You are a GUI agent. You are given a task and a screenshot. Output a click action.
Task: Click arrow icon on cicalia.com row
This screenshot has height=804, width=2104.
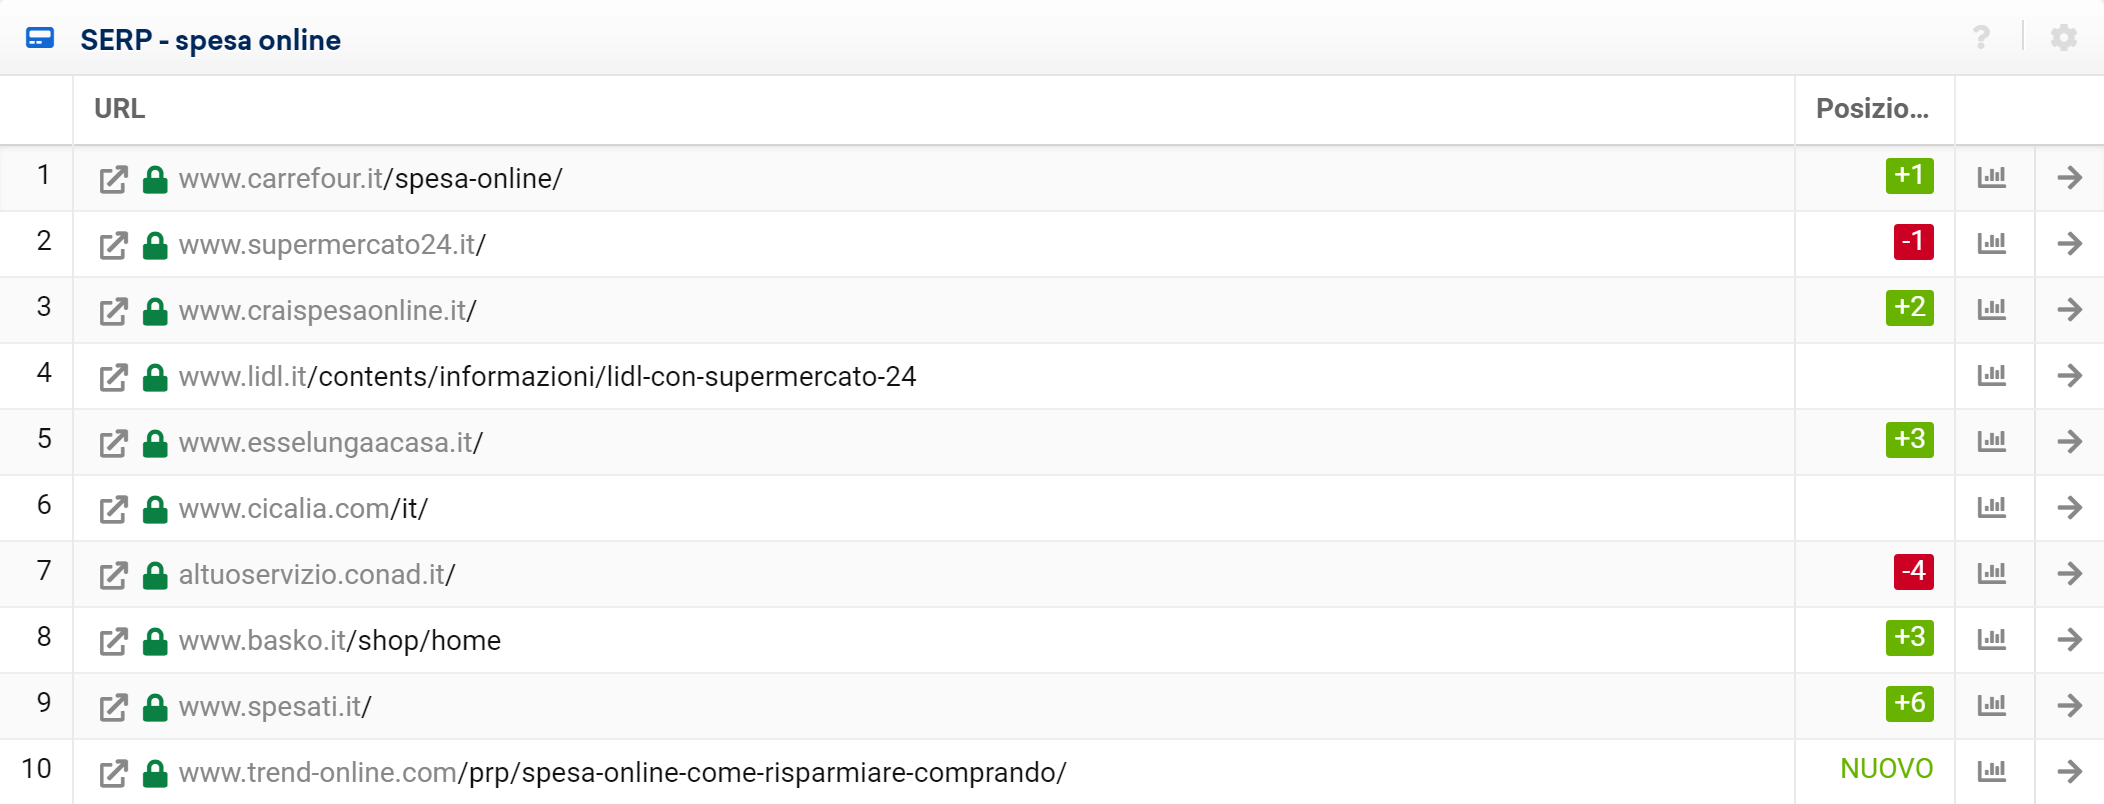click(2070, 507)
